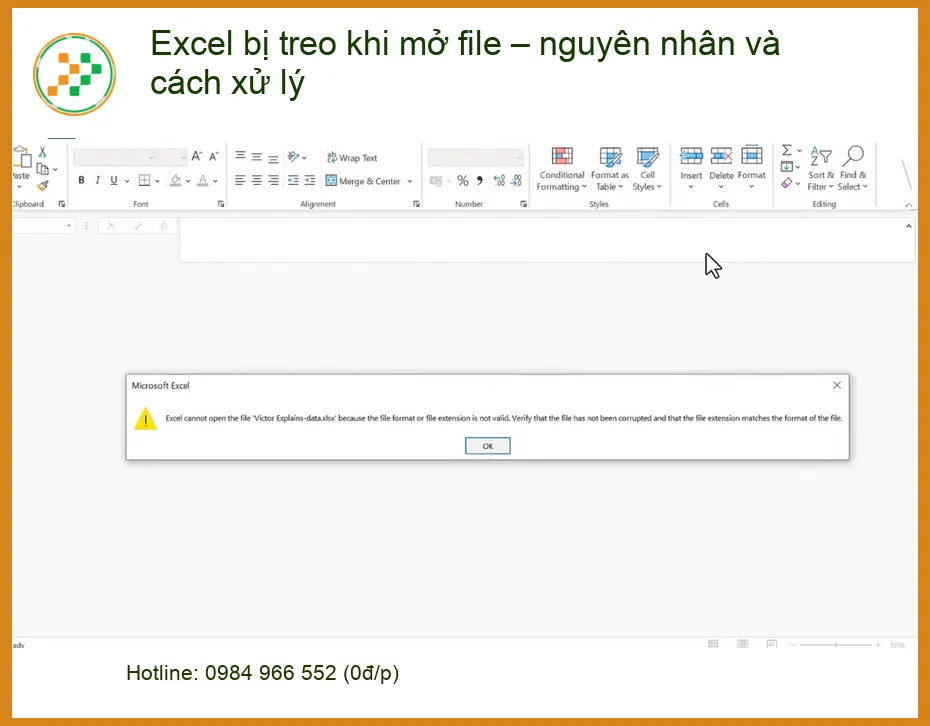Adjust the zoom slider in status bar
This screenshot has width=930, height=726.
pos(836,645)
